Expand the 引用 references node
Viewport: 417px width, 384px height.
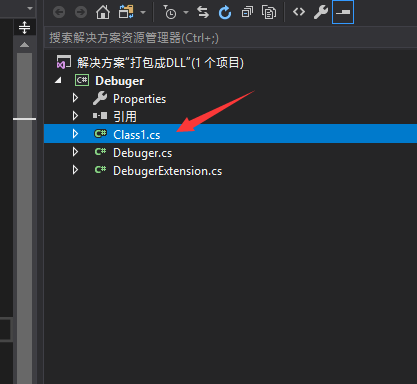click(x=75, y=116)
